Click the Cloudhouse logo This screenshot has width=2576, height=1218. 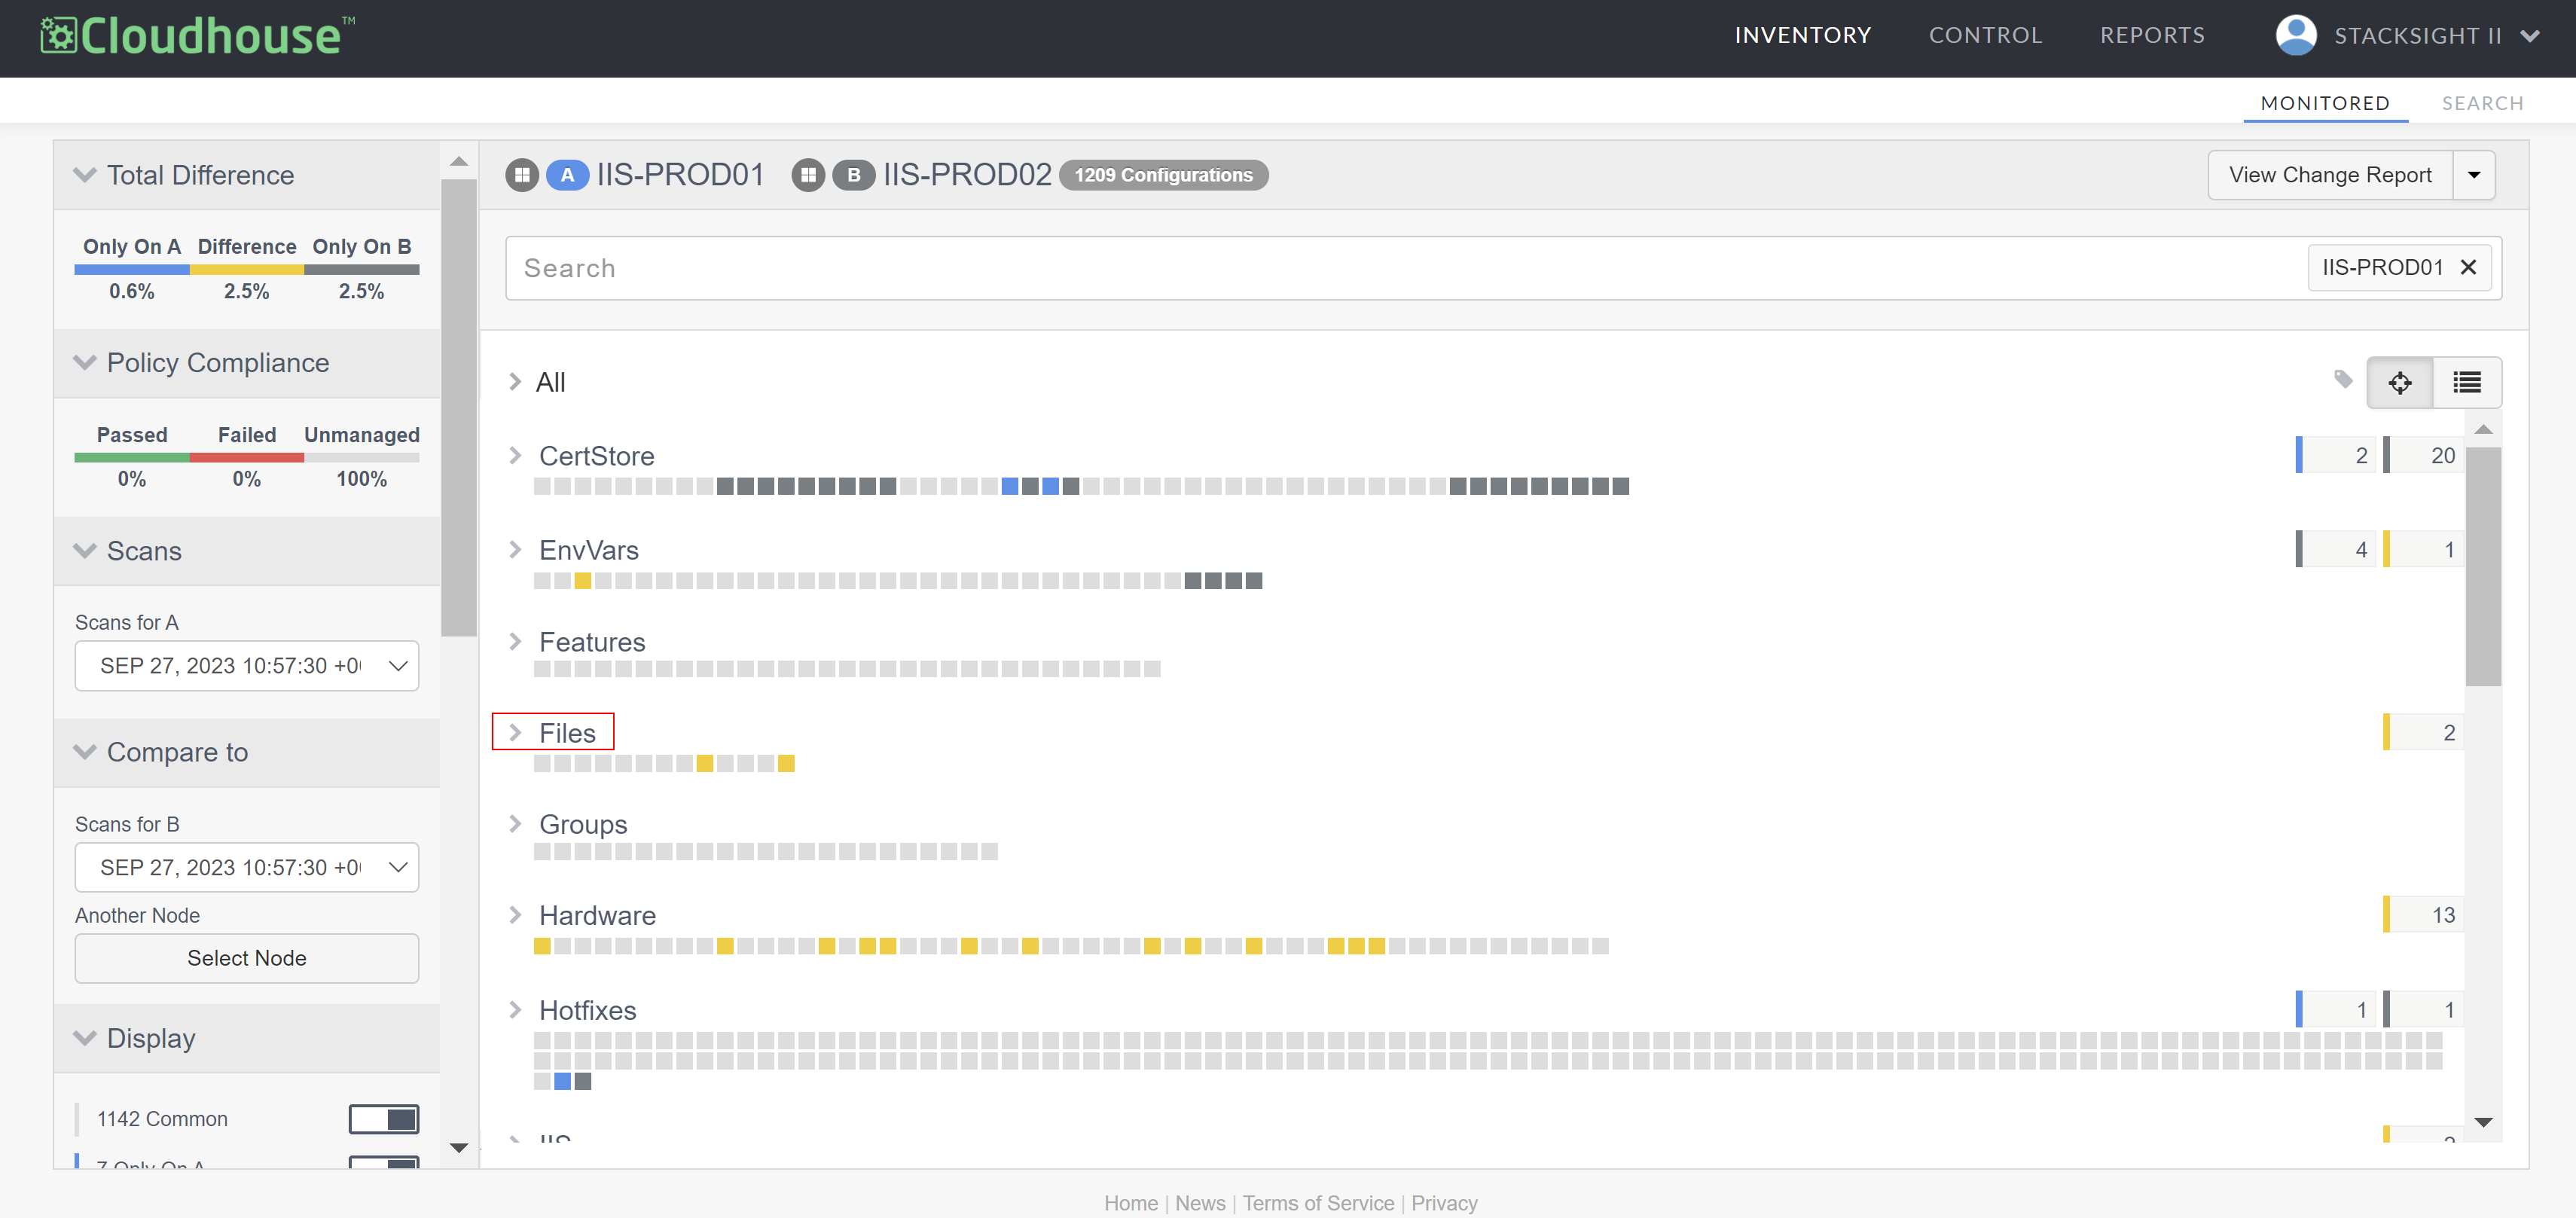[197, 36]
